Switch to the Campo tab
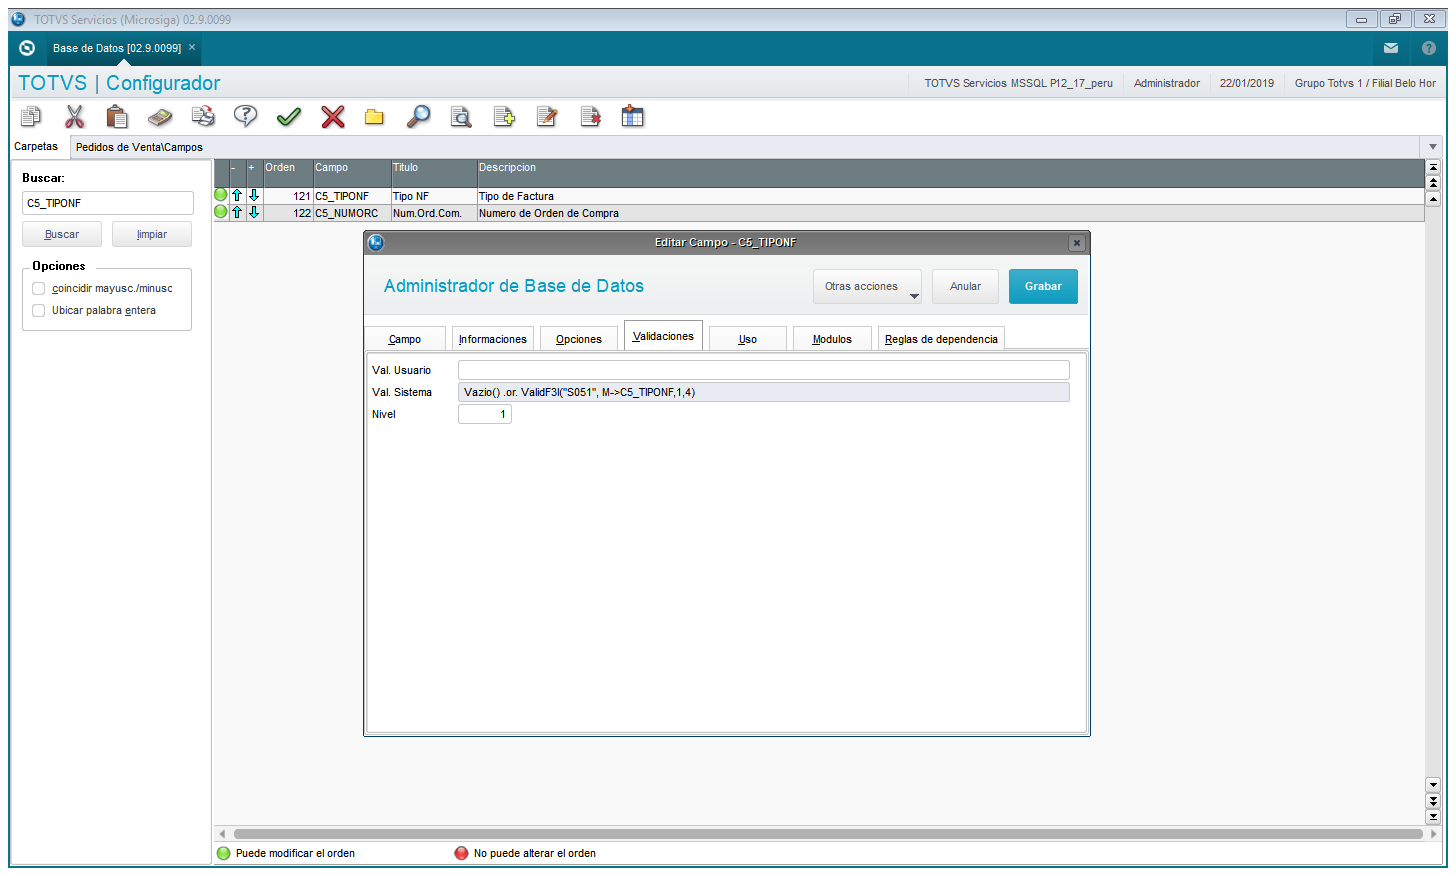 pos(405,339)
